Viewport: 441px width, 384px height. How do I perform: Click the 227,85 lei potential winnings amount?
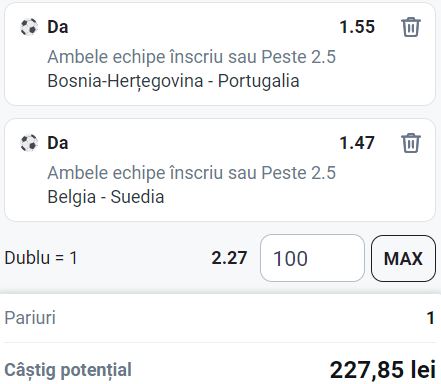point(383,370)
